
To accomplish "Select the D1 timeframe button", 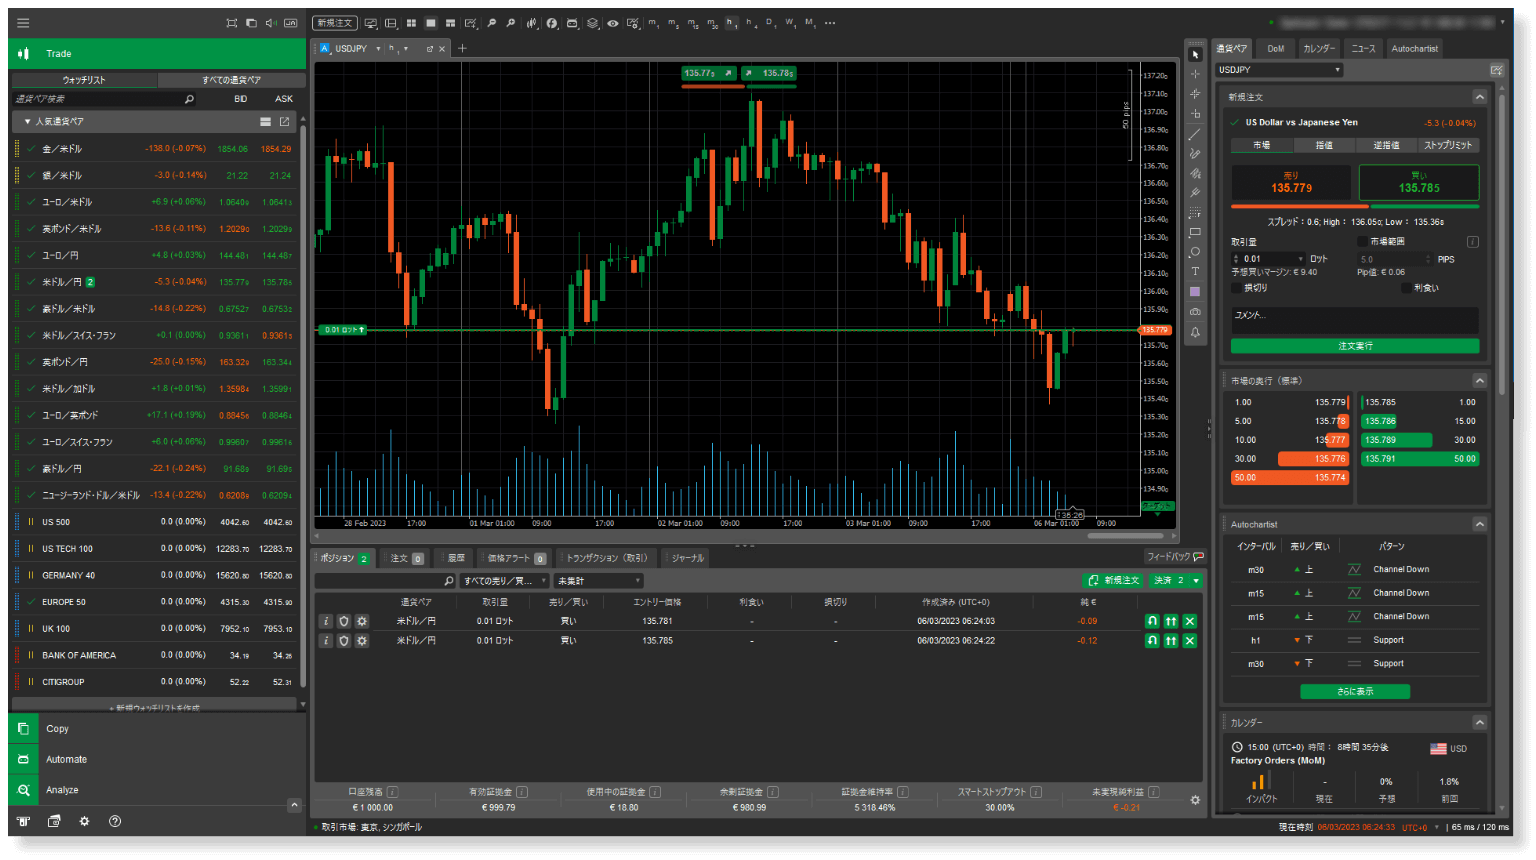I will point(770,23).
